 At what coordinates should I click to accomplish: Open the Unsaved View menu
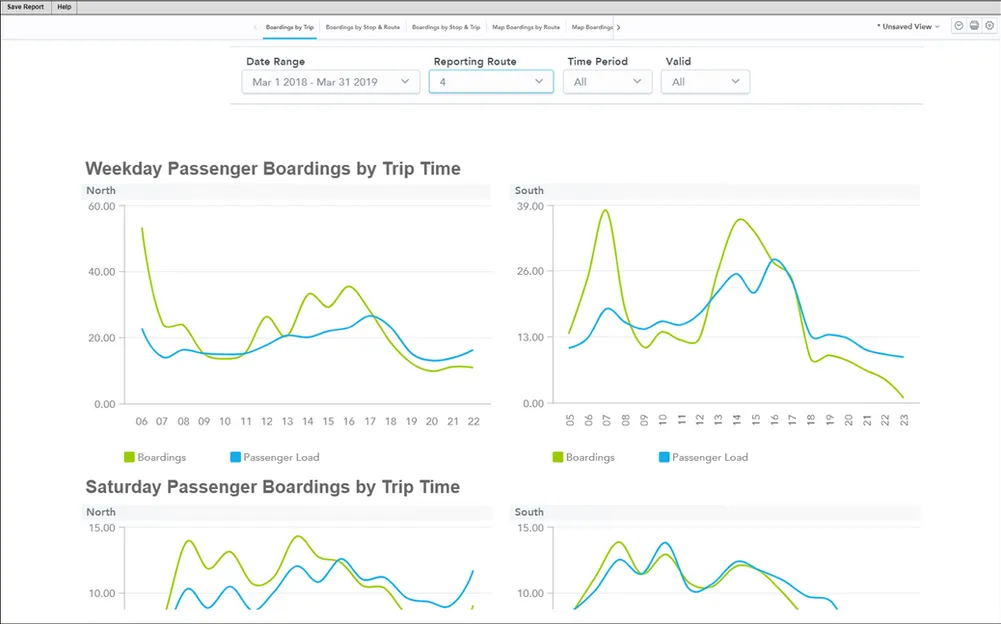tap(905, 26)
